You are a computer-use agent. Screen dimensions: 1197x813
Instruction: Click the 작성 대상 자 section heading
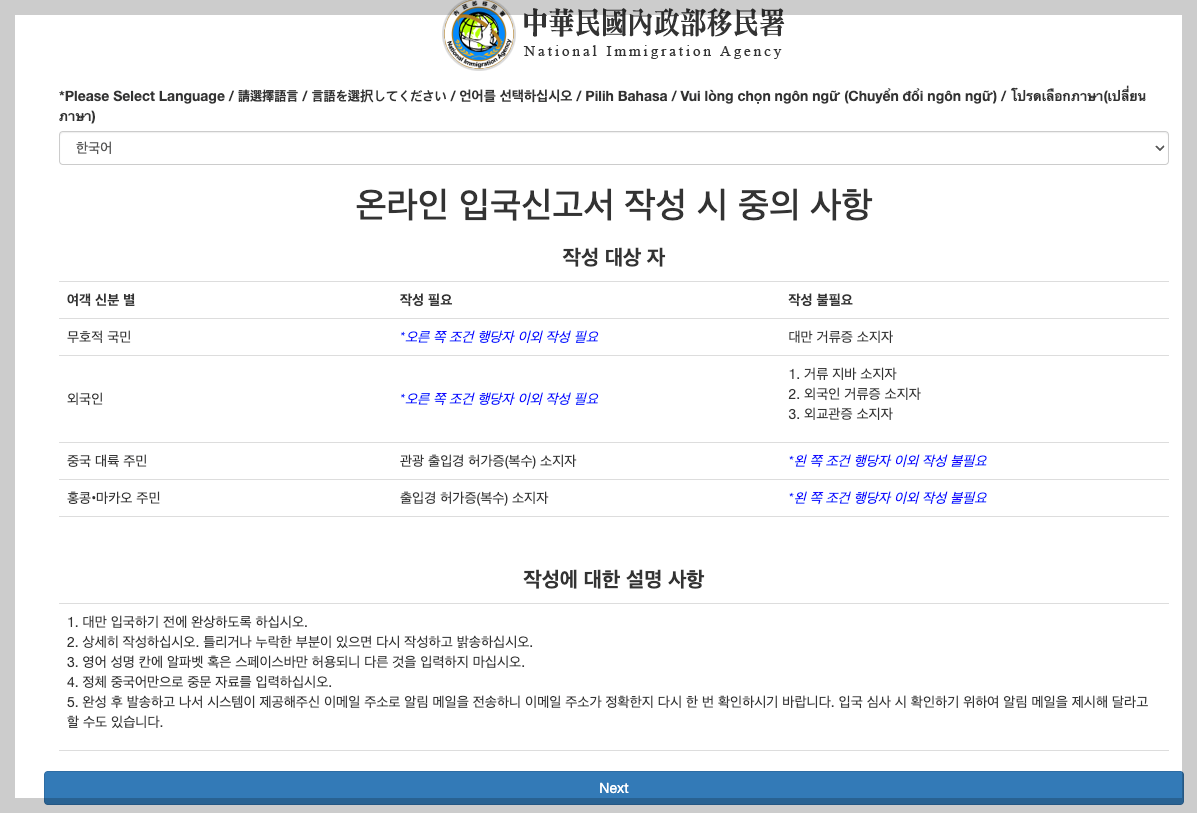(613, 256)
